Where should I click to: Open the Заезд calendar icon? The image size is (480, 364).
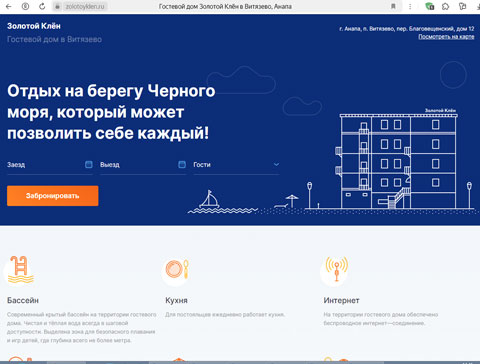click(89, 164)
